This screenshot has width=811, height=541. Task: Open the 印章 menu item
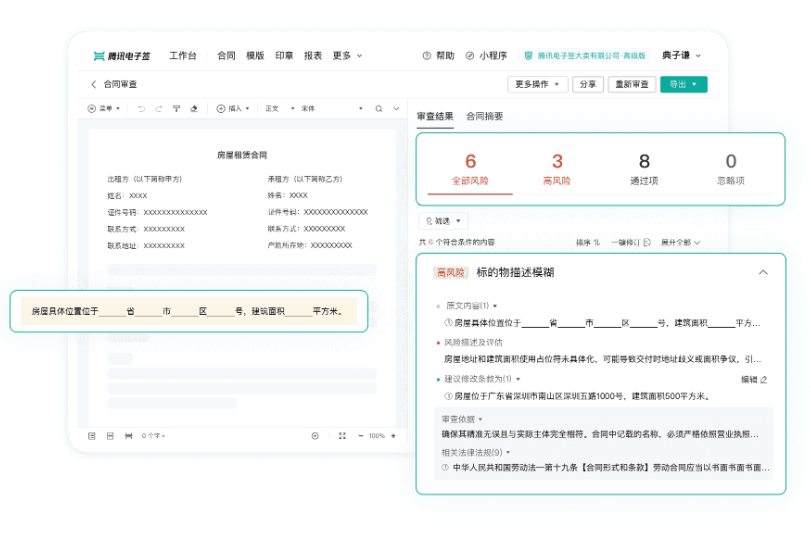coord(284,55)
